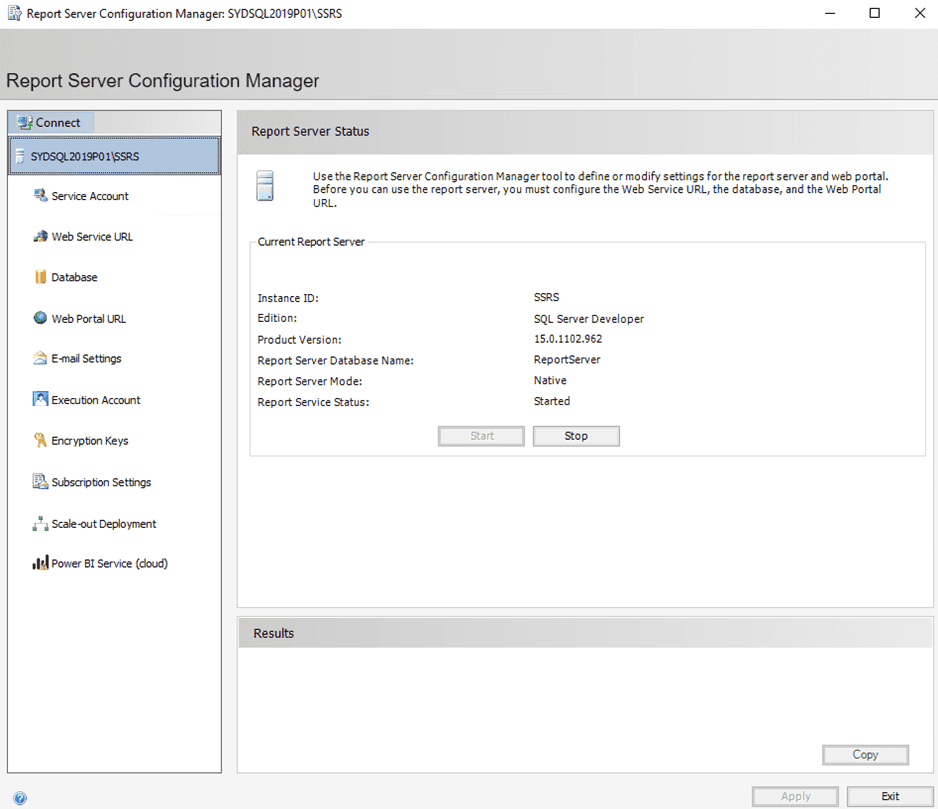This screenshot has height=809, width=938.
Task: Go to the Database settings label
Action: click(x=74, y=277)
